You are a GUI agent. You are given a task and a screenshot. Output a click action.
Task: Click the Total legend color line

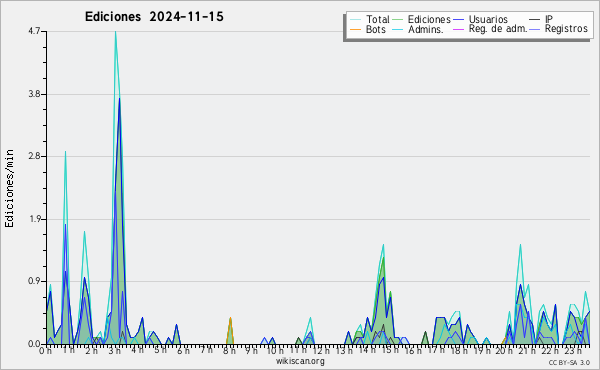coord(355,20)
